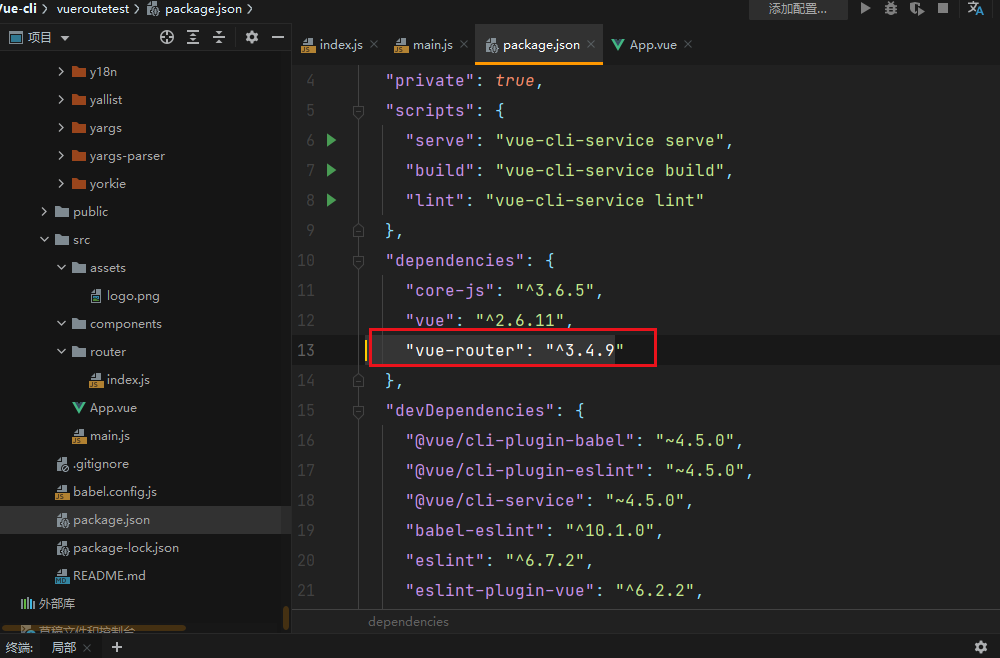Click the "eslint-plugin-vue" key on line 21
The image size is (1000, 658).
[500, 590]
